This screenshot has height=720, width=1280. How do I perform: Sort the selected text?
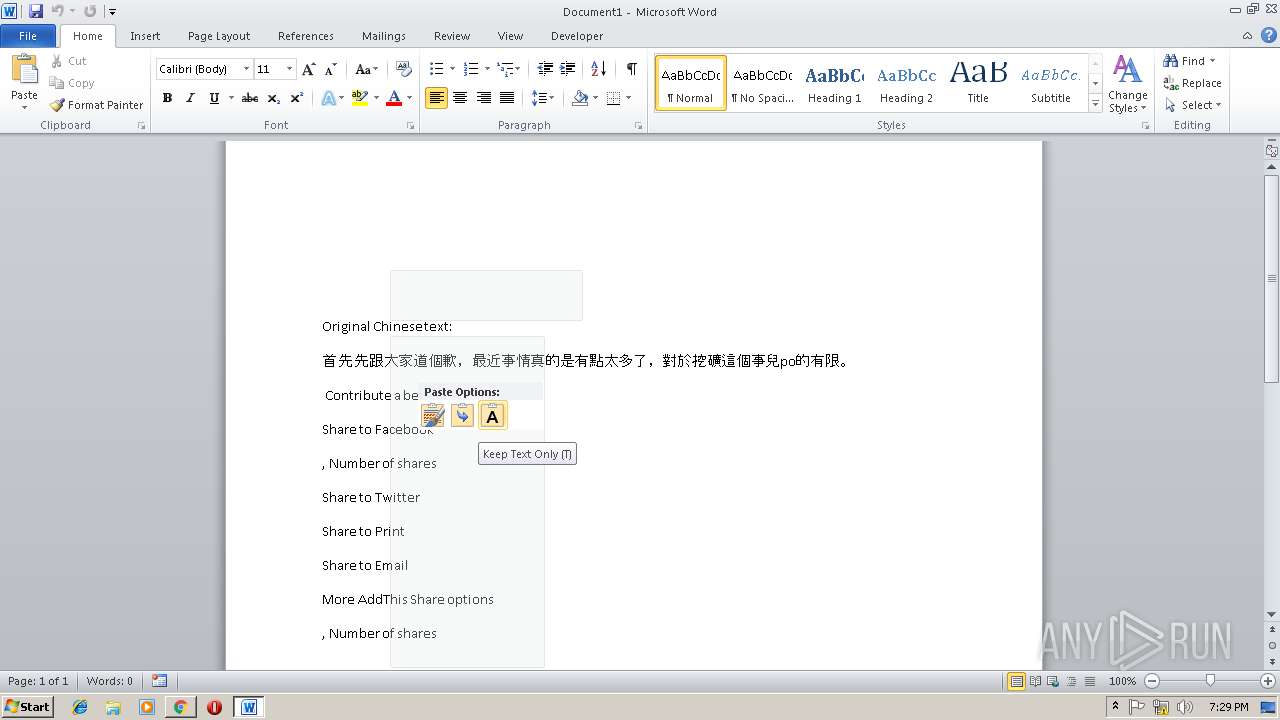click(x=598, y=69)
